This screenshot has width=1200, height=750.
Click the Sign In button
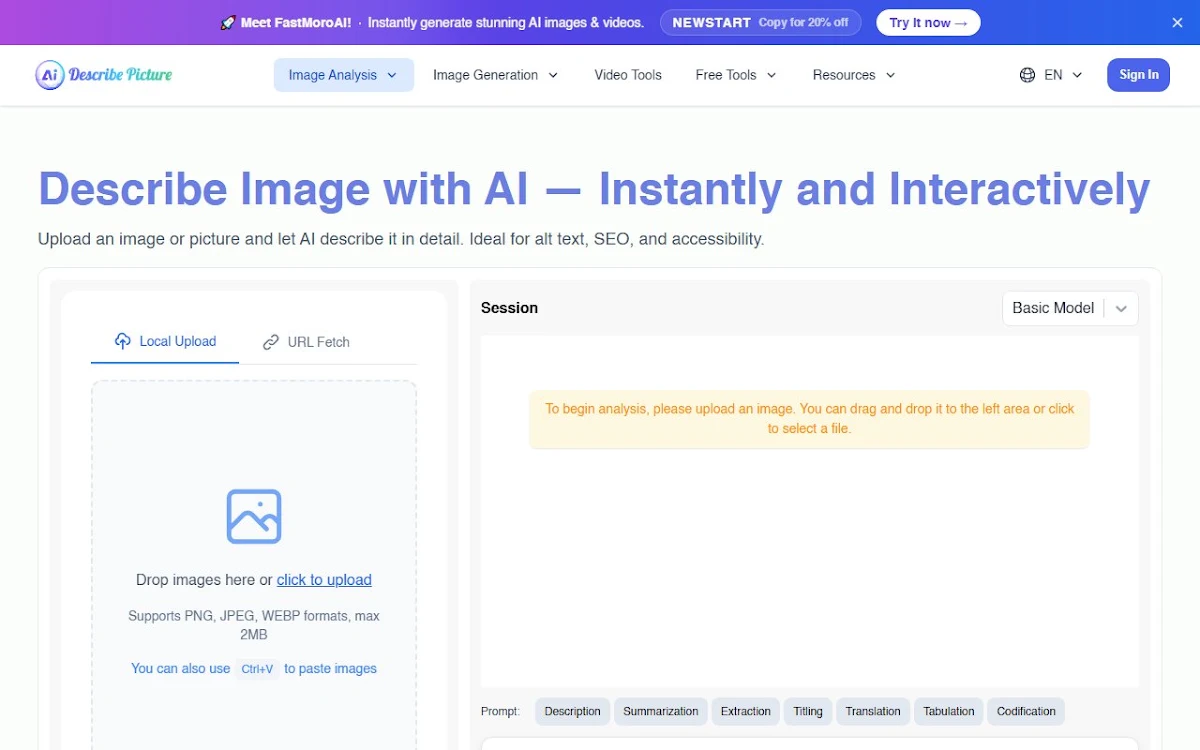coord(1138,75)
